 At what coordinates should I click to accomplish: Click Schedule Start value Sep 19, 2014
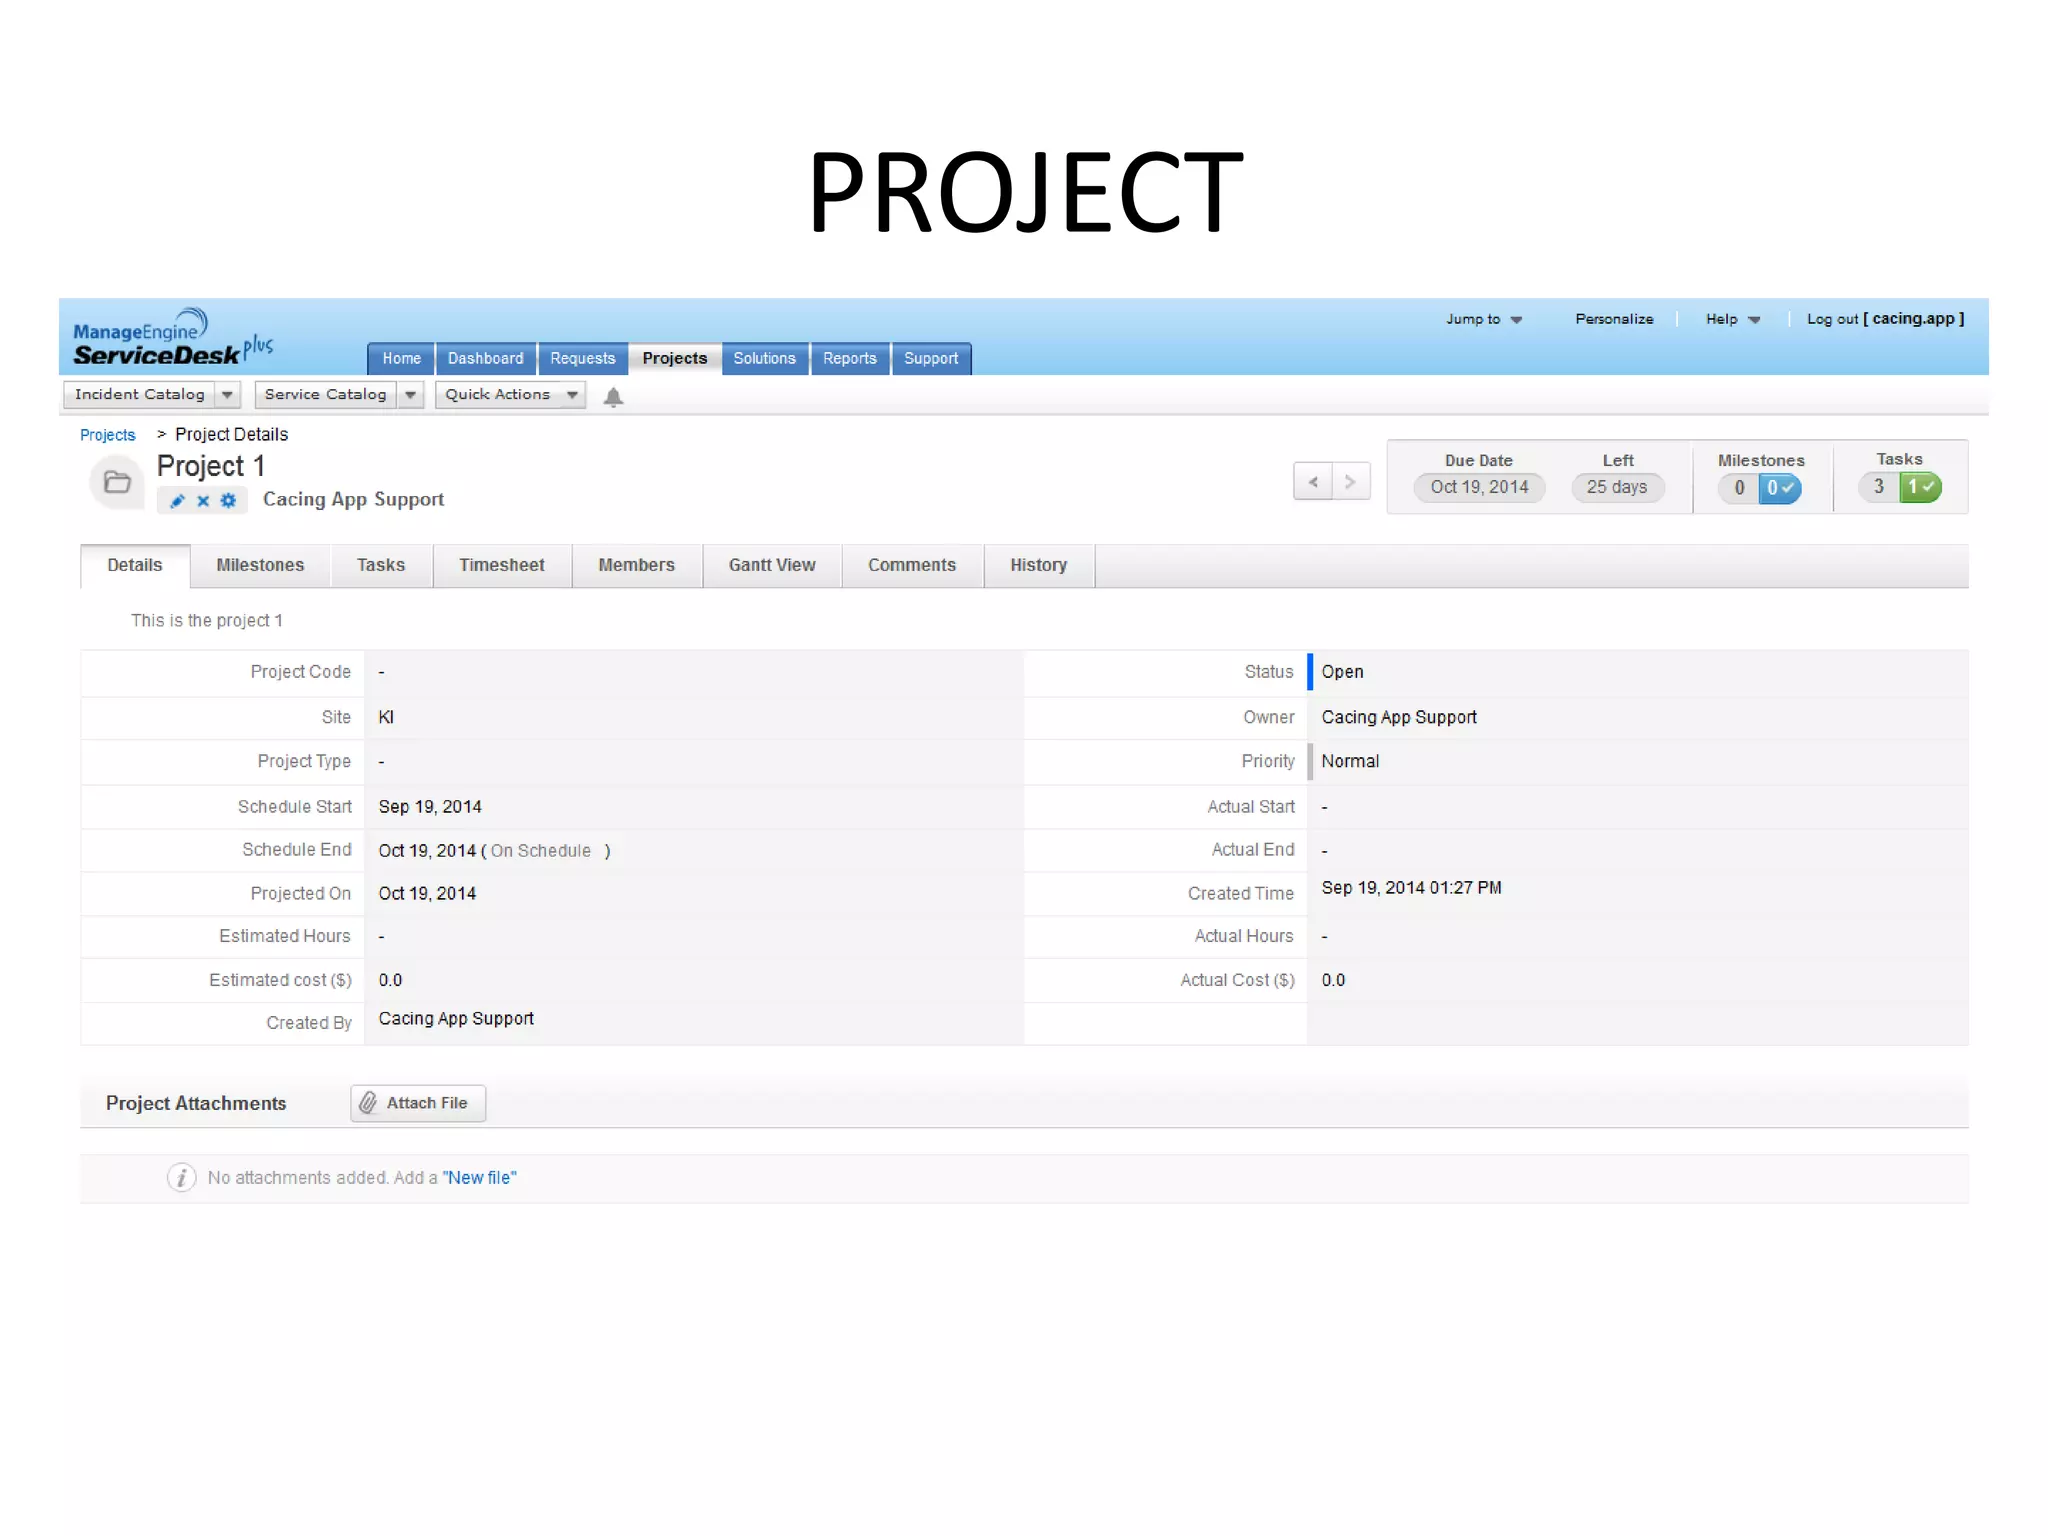click(x=430, y=807)
